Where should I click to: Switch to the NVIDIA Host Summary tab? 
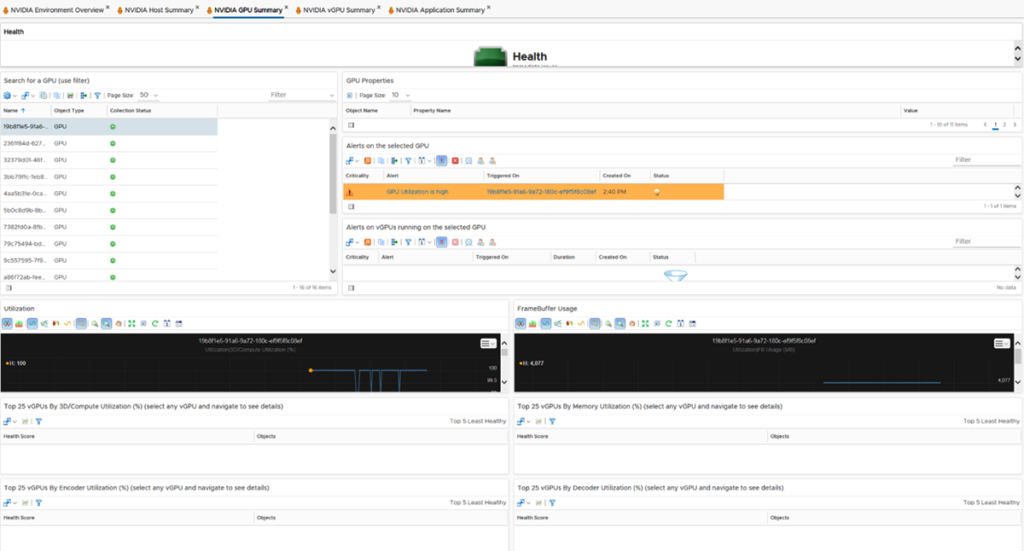point(159,10)
